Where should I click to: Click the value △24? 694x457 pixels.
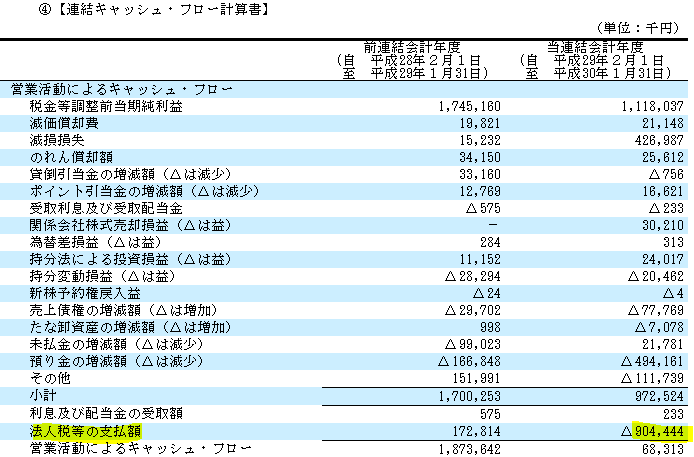pos(487,293)
